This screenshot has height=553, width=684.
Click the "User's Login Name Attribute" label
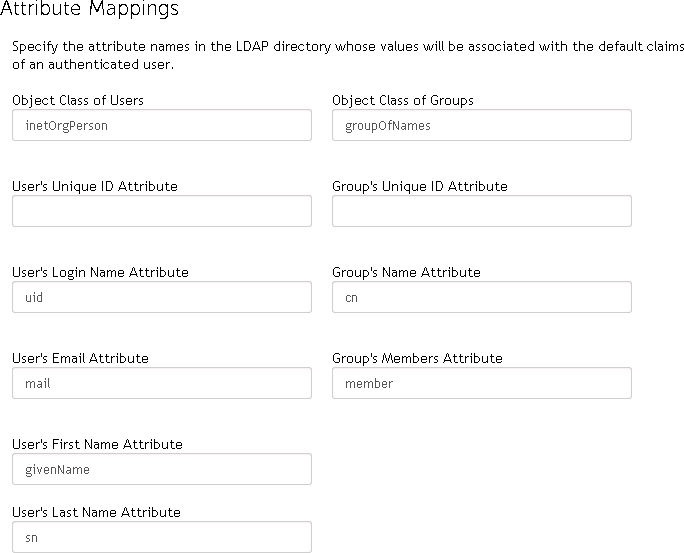coord(100,272)
